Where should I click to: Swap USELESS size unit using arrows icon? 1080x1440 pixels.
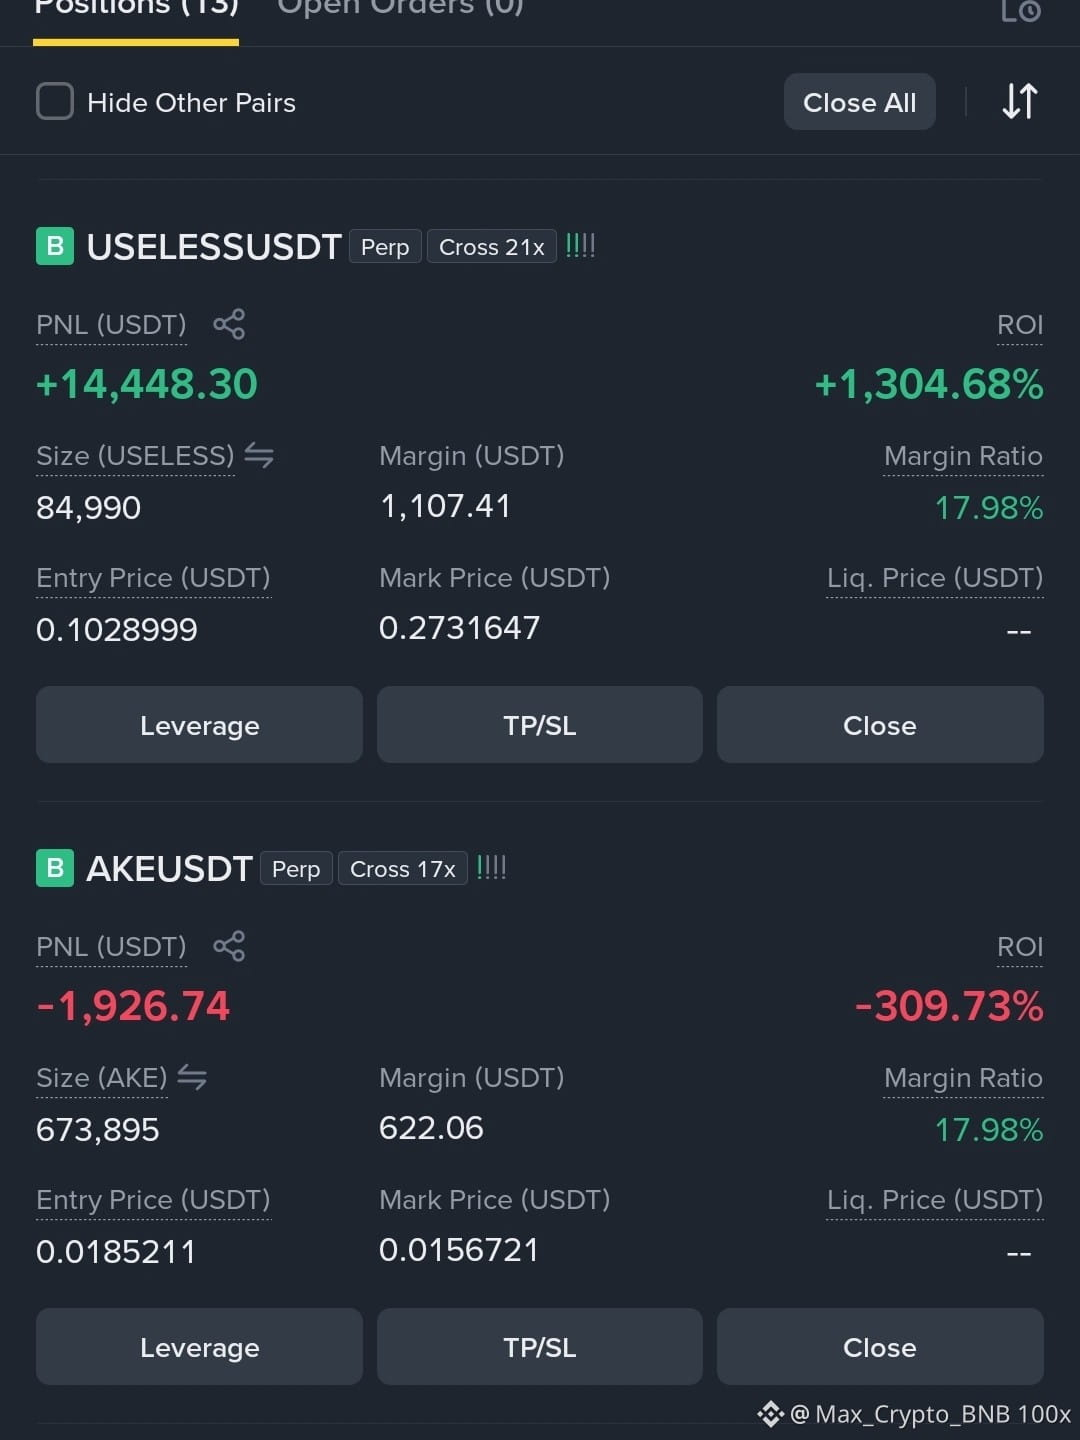(x=259, y=456)
